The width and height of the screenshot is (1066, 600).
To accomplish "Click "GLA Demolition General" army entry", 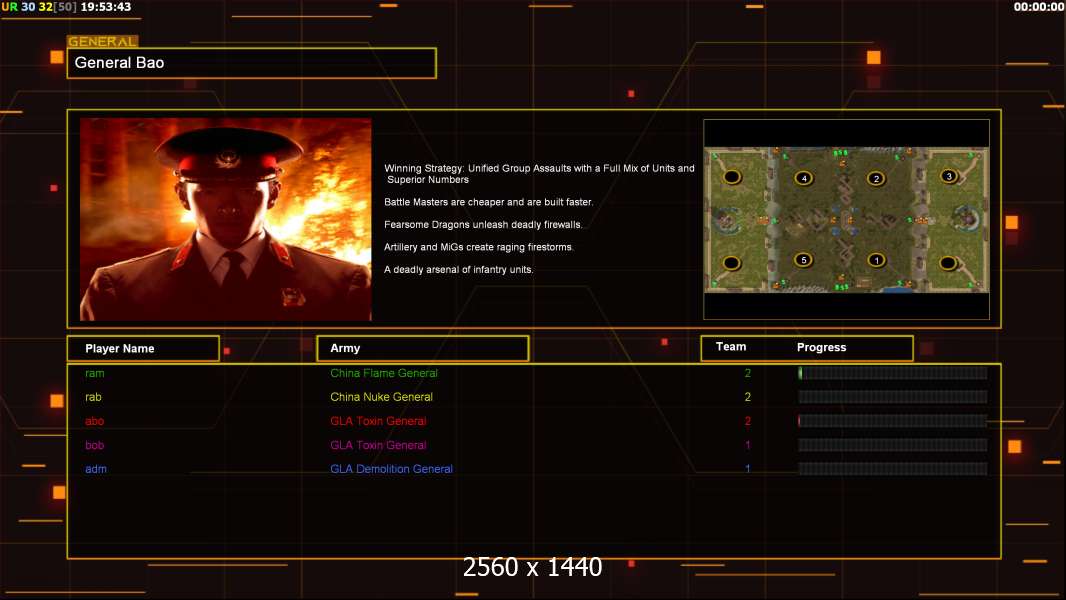I will pos(391,469).
